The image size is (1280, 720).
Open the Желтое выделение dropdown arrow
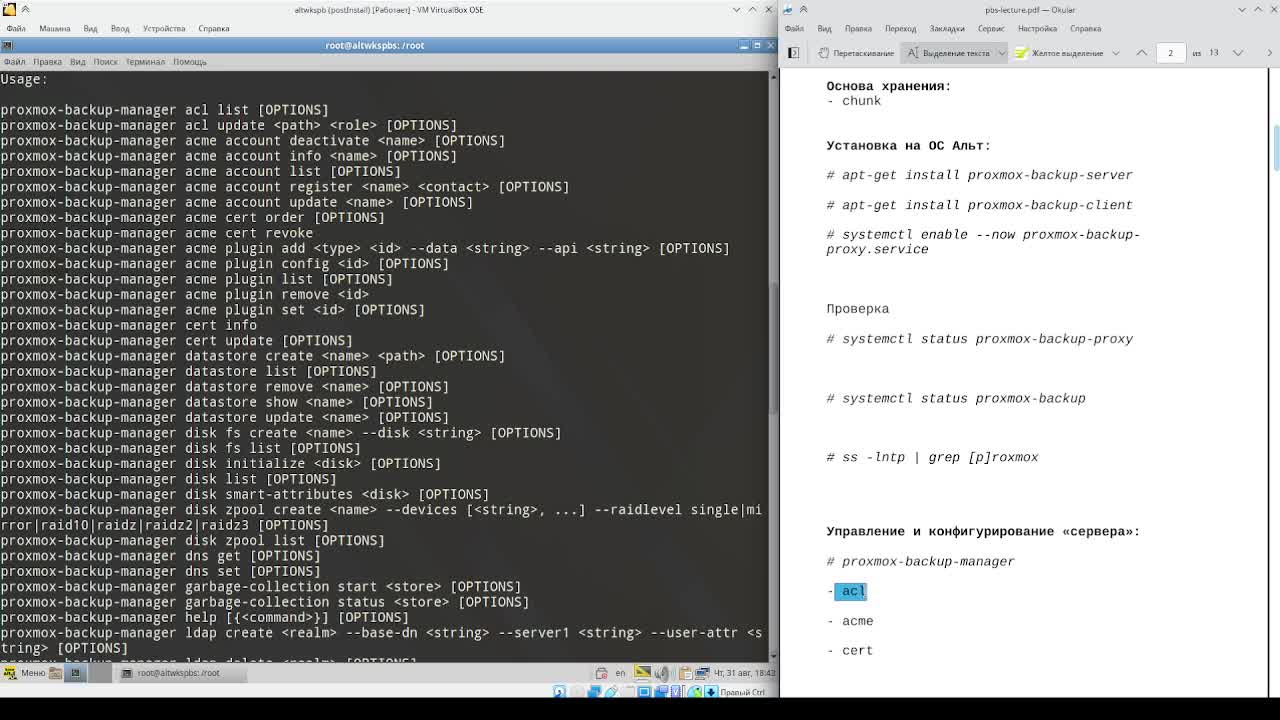(x=1115, y=53)
